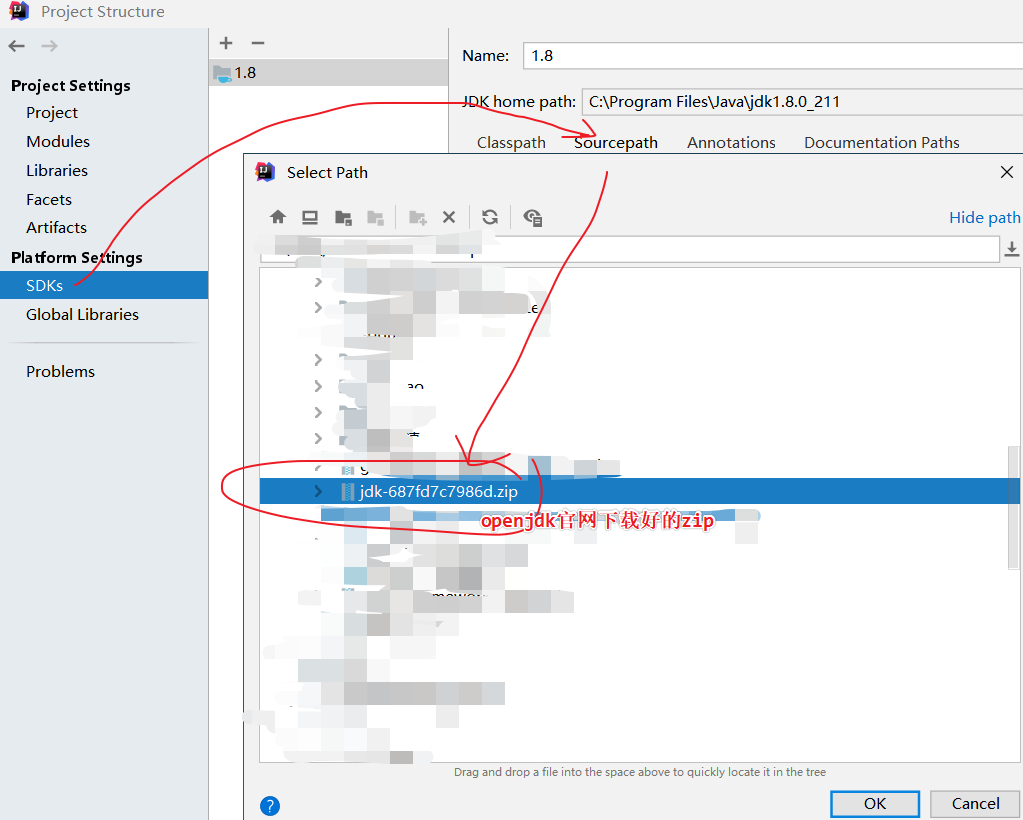
Task: Switch to Classpath tab
Action: coord(511,143)
